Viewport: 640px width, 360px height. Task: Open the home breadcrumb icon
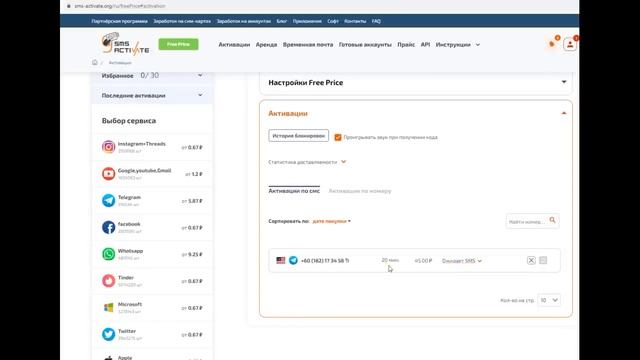[95, 62]
